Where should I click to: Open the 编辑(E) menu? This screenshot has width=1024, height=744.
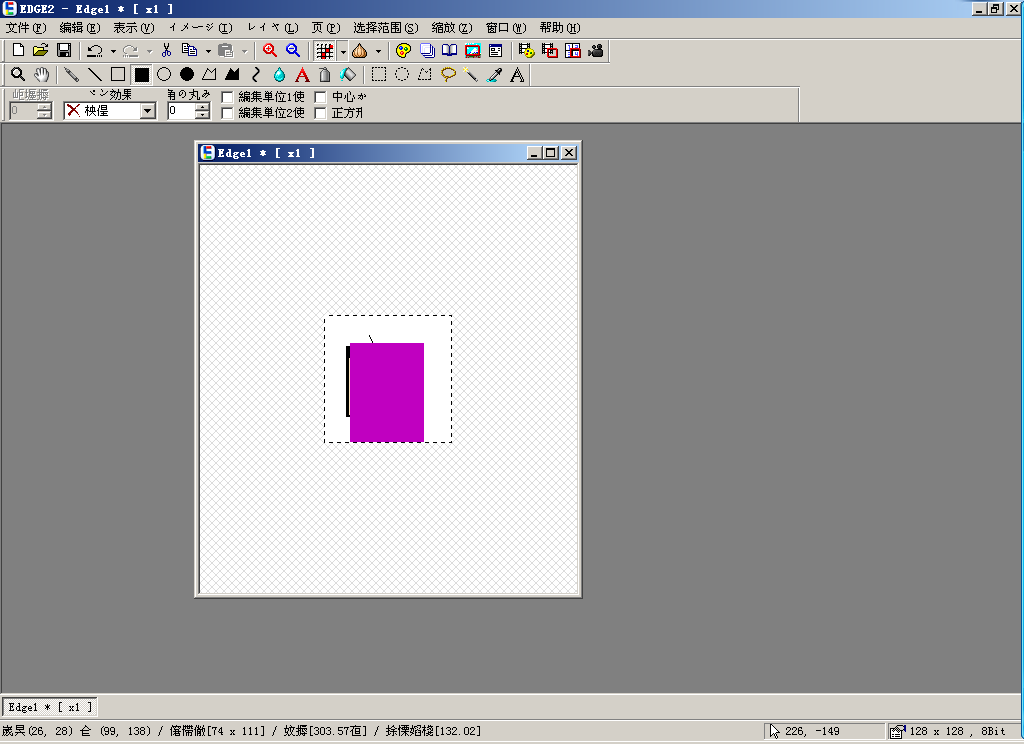[x=80, y=27]
